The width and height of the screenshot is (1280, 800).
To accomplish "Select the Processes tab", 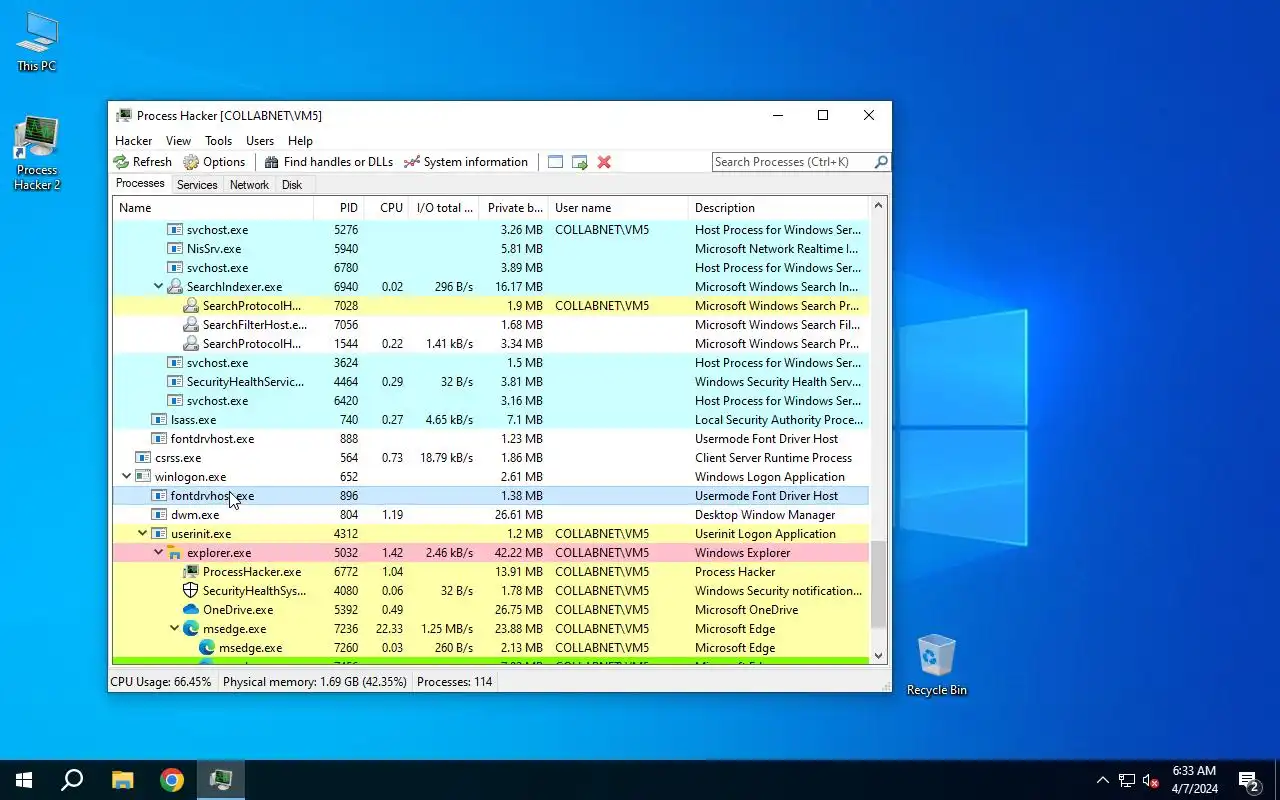I will pyautogui.click(x=140, y=184).
